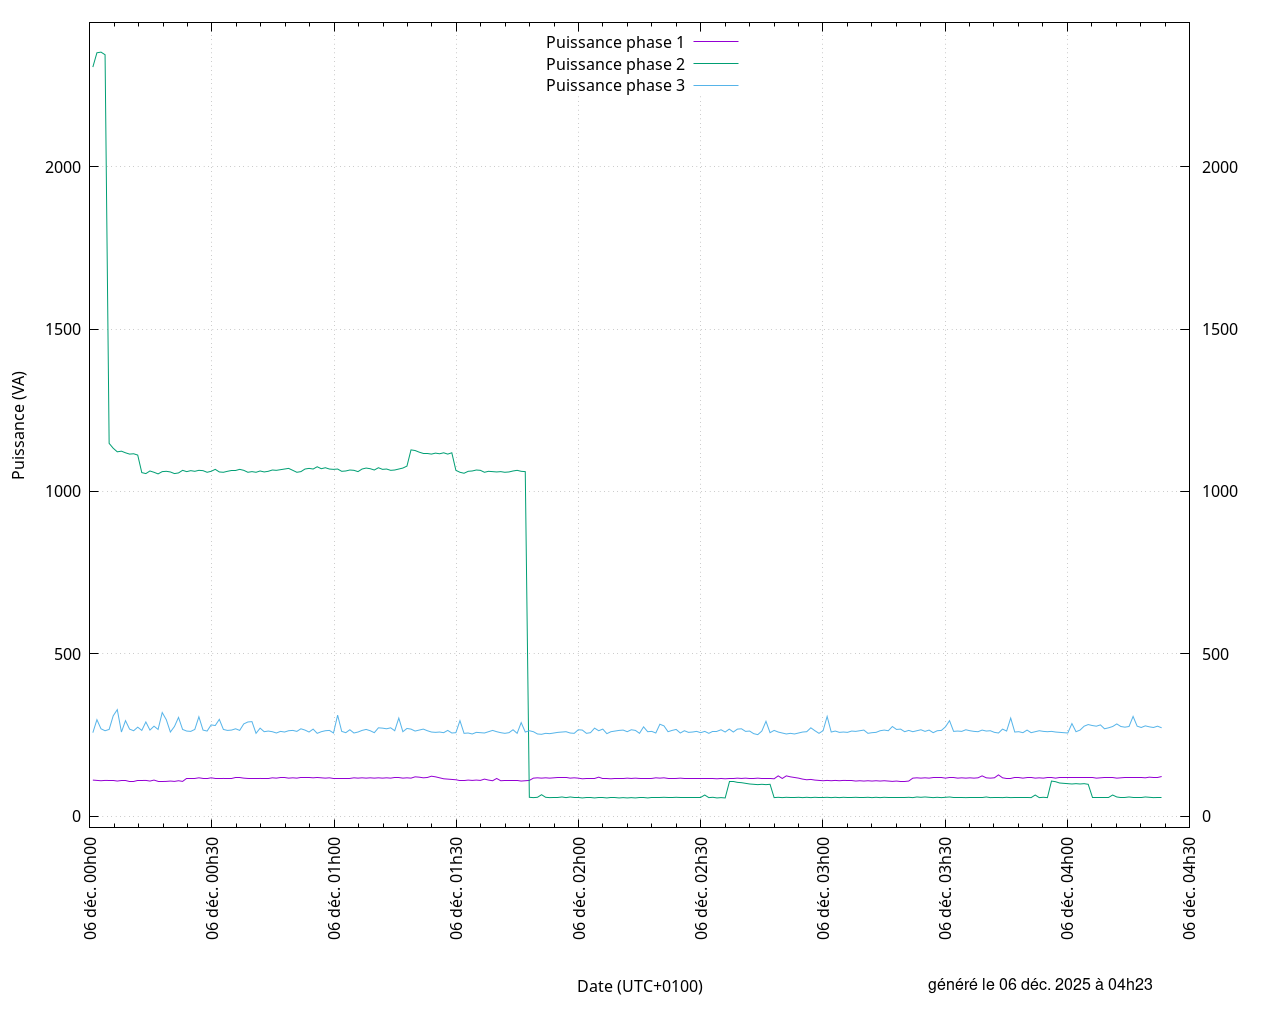Click the phase 2 purple legend line sample

coord(716,64)
